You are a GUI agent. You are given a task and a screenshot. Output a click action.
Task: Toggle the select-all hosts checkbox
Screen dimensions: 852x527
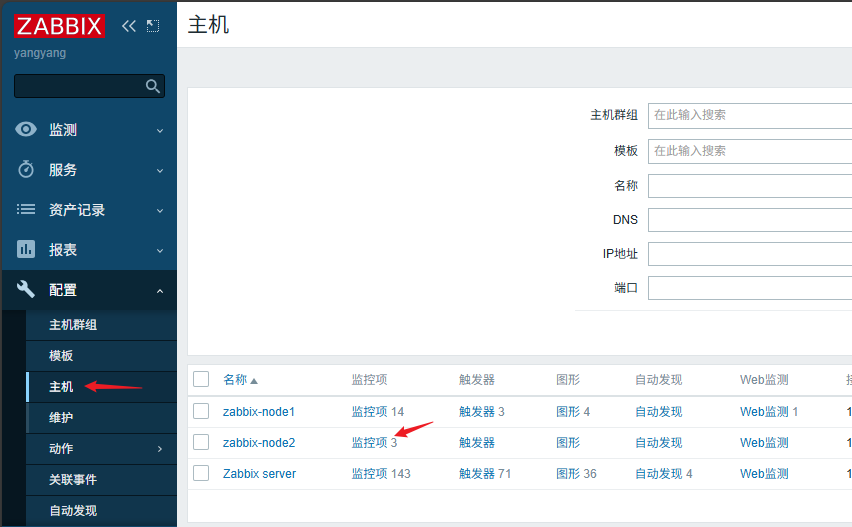(201, 379)
